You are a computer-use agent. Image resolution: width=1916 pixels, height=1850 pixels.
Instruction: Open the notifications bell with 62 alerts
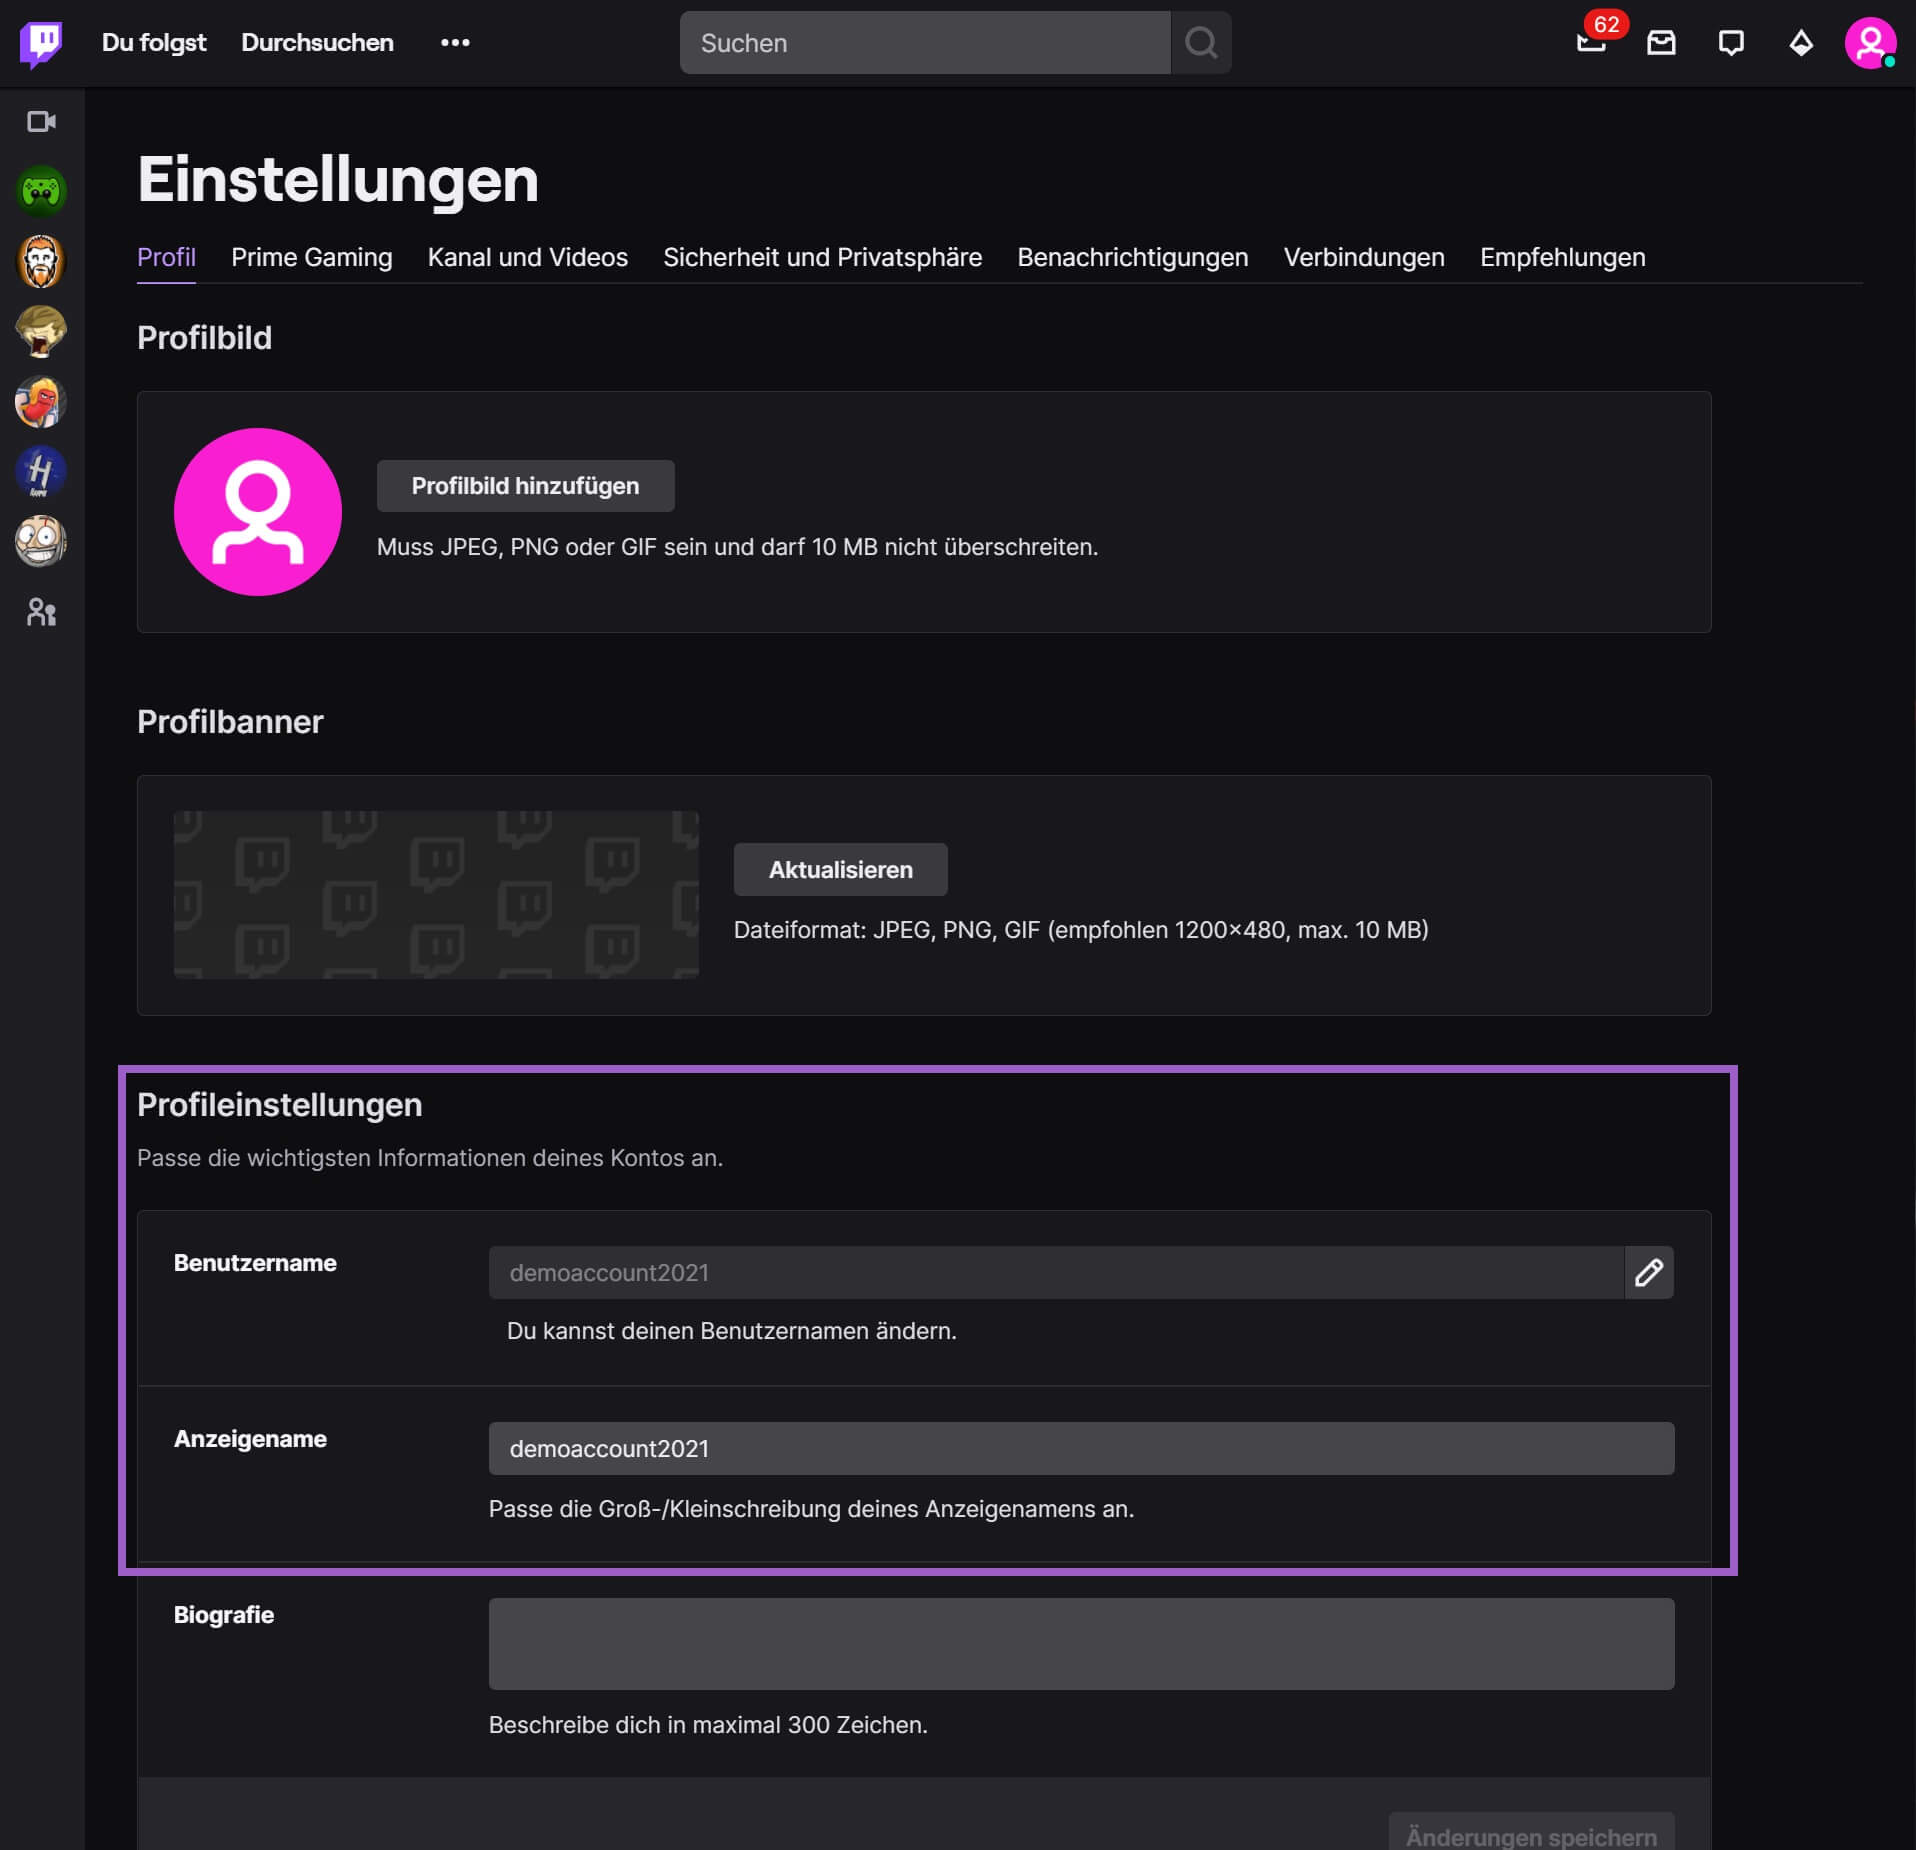(x=1590, y=43)
